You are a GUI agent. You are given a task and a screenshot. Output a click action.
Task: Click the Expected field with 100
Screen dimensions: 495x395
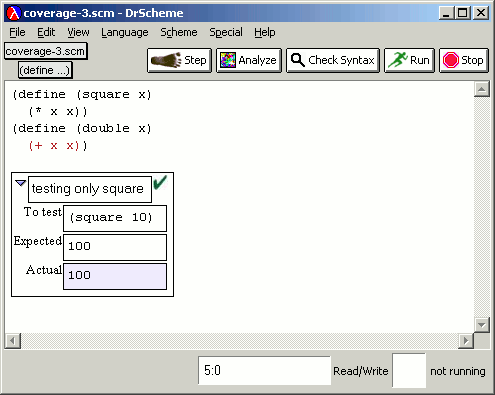coord(115,247)
